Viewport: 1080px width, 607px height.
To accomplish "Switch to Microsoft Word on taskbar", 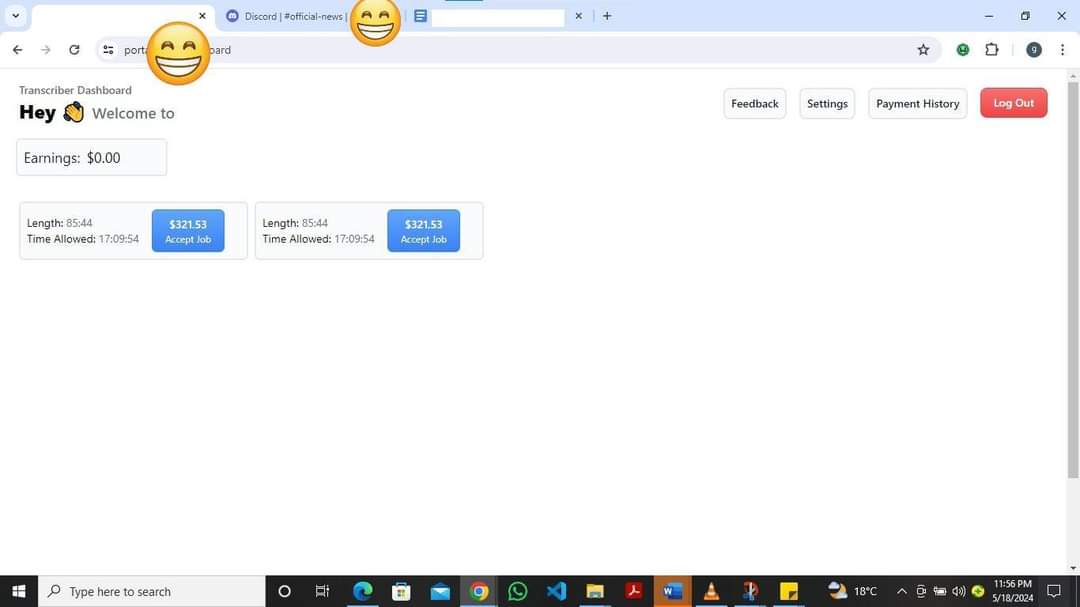I will tap(672, 591).
